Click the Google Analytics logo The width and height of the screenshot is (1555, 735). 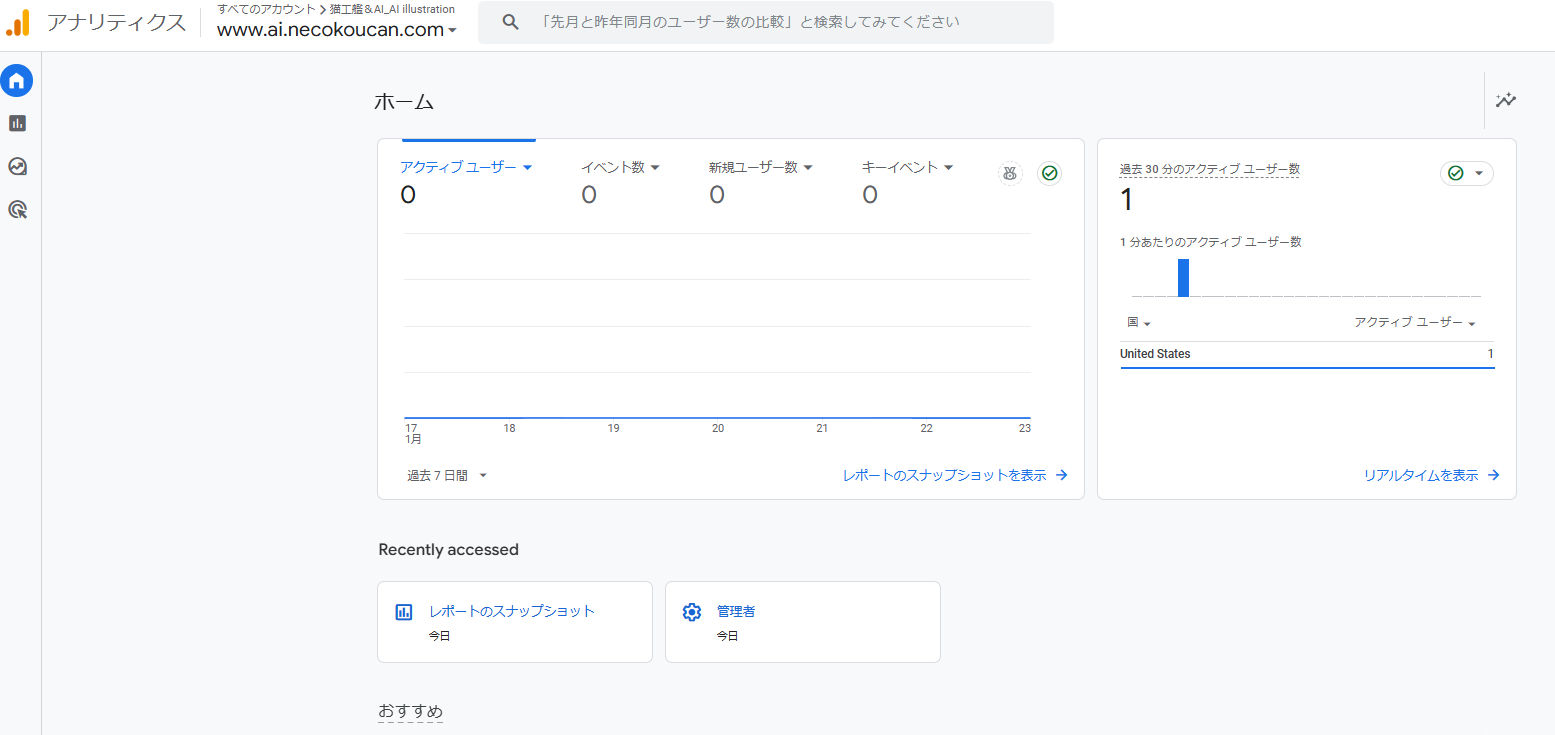pyautogui.click(x=18, y=23)
